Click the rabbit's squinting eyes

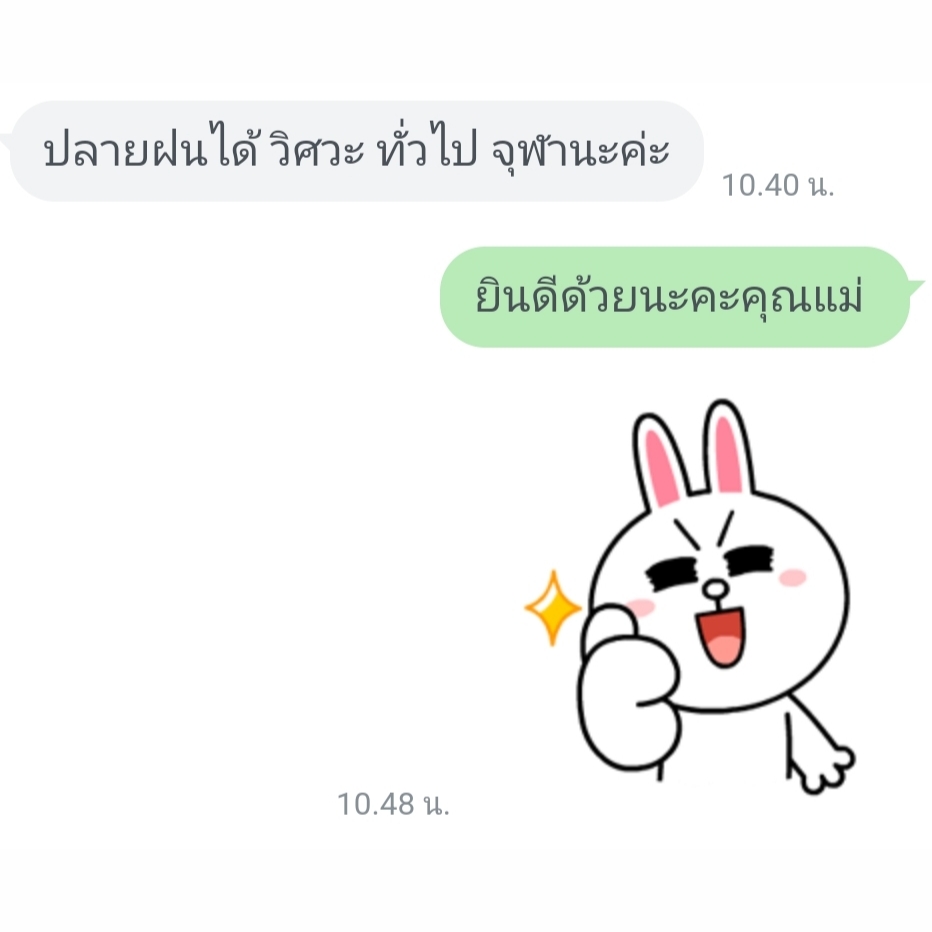pos(710,565)
